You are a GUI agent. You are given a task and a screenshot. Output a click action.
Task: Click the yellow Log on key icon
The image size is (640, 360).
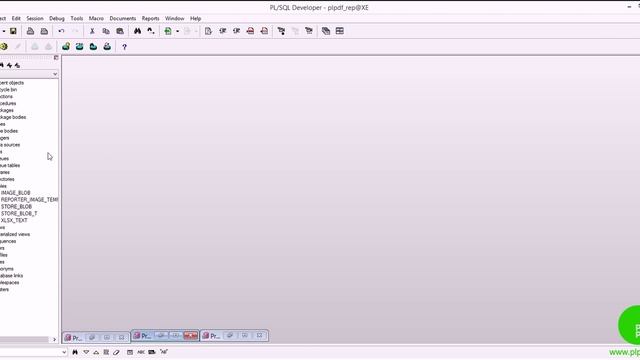(4, 47)
